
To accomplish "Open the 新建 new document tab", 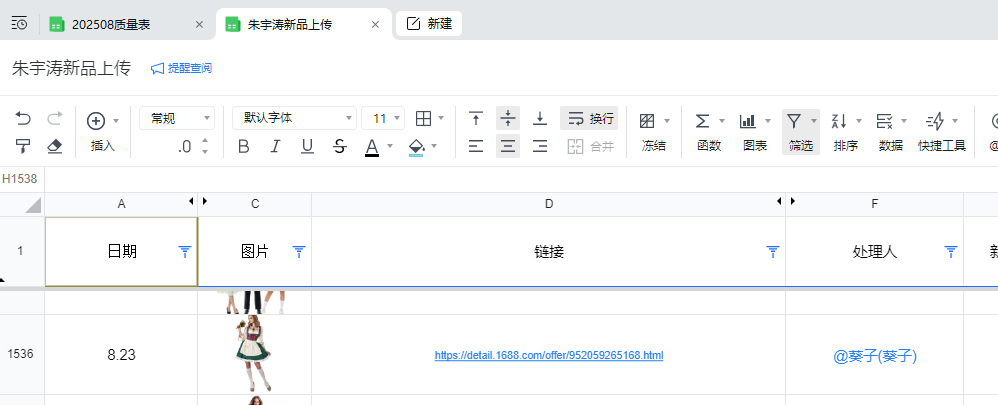I will 429,24.
